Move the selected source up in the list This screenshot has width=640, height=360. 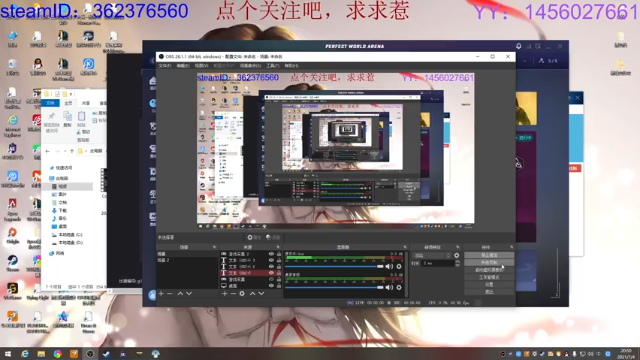coord(252,293)
